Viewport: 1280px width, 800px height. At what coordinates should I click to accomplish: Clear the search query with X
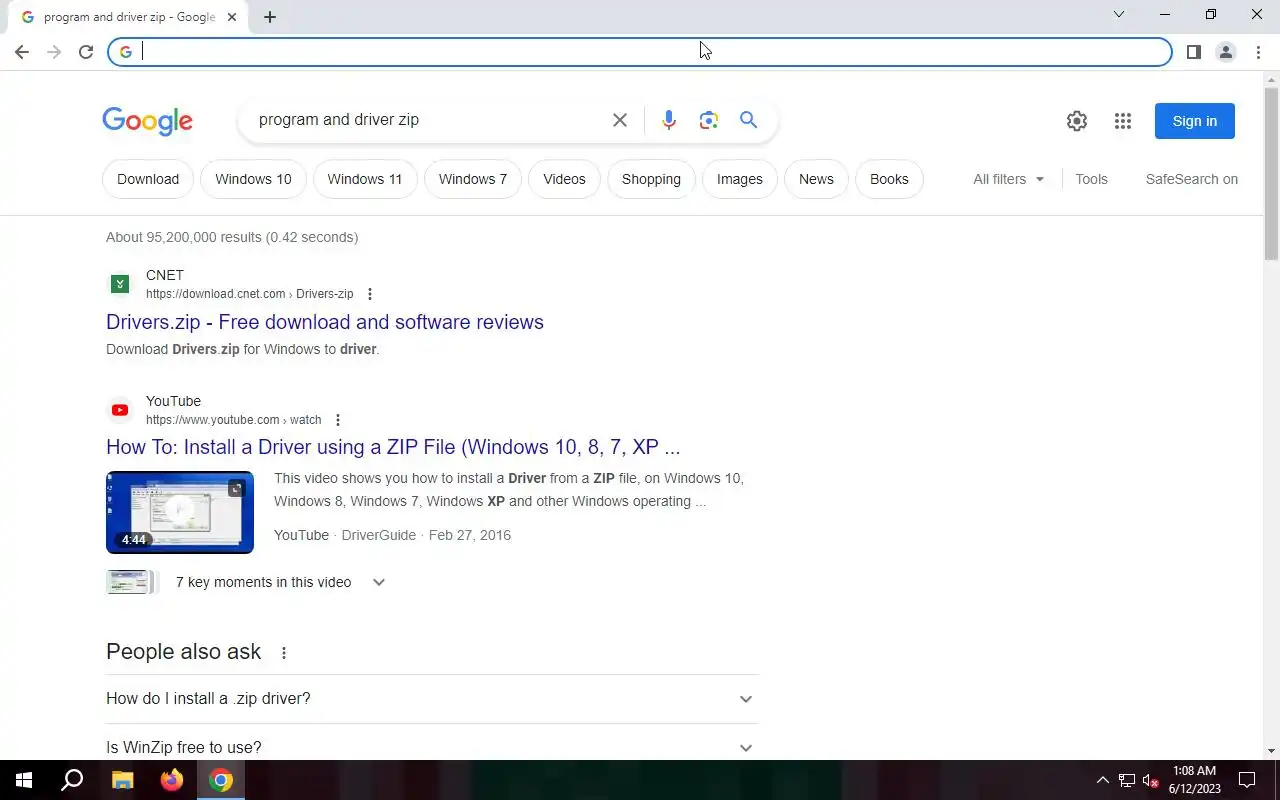(620, 120)
